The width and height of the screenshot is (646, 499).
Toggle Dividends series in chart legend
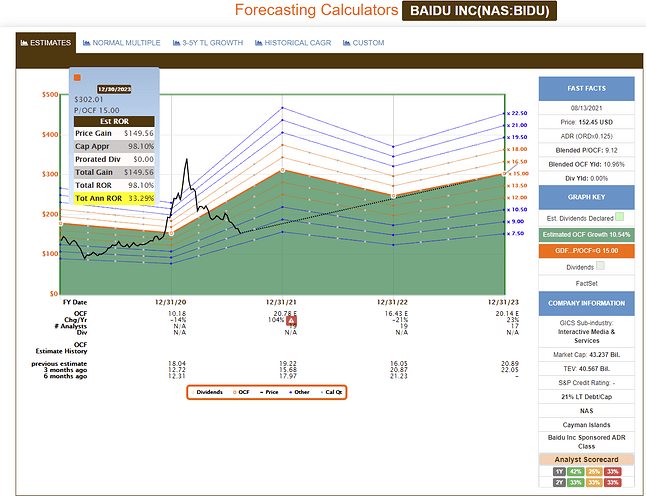(207, 392)
